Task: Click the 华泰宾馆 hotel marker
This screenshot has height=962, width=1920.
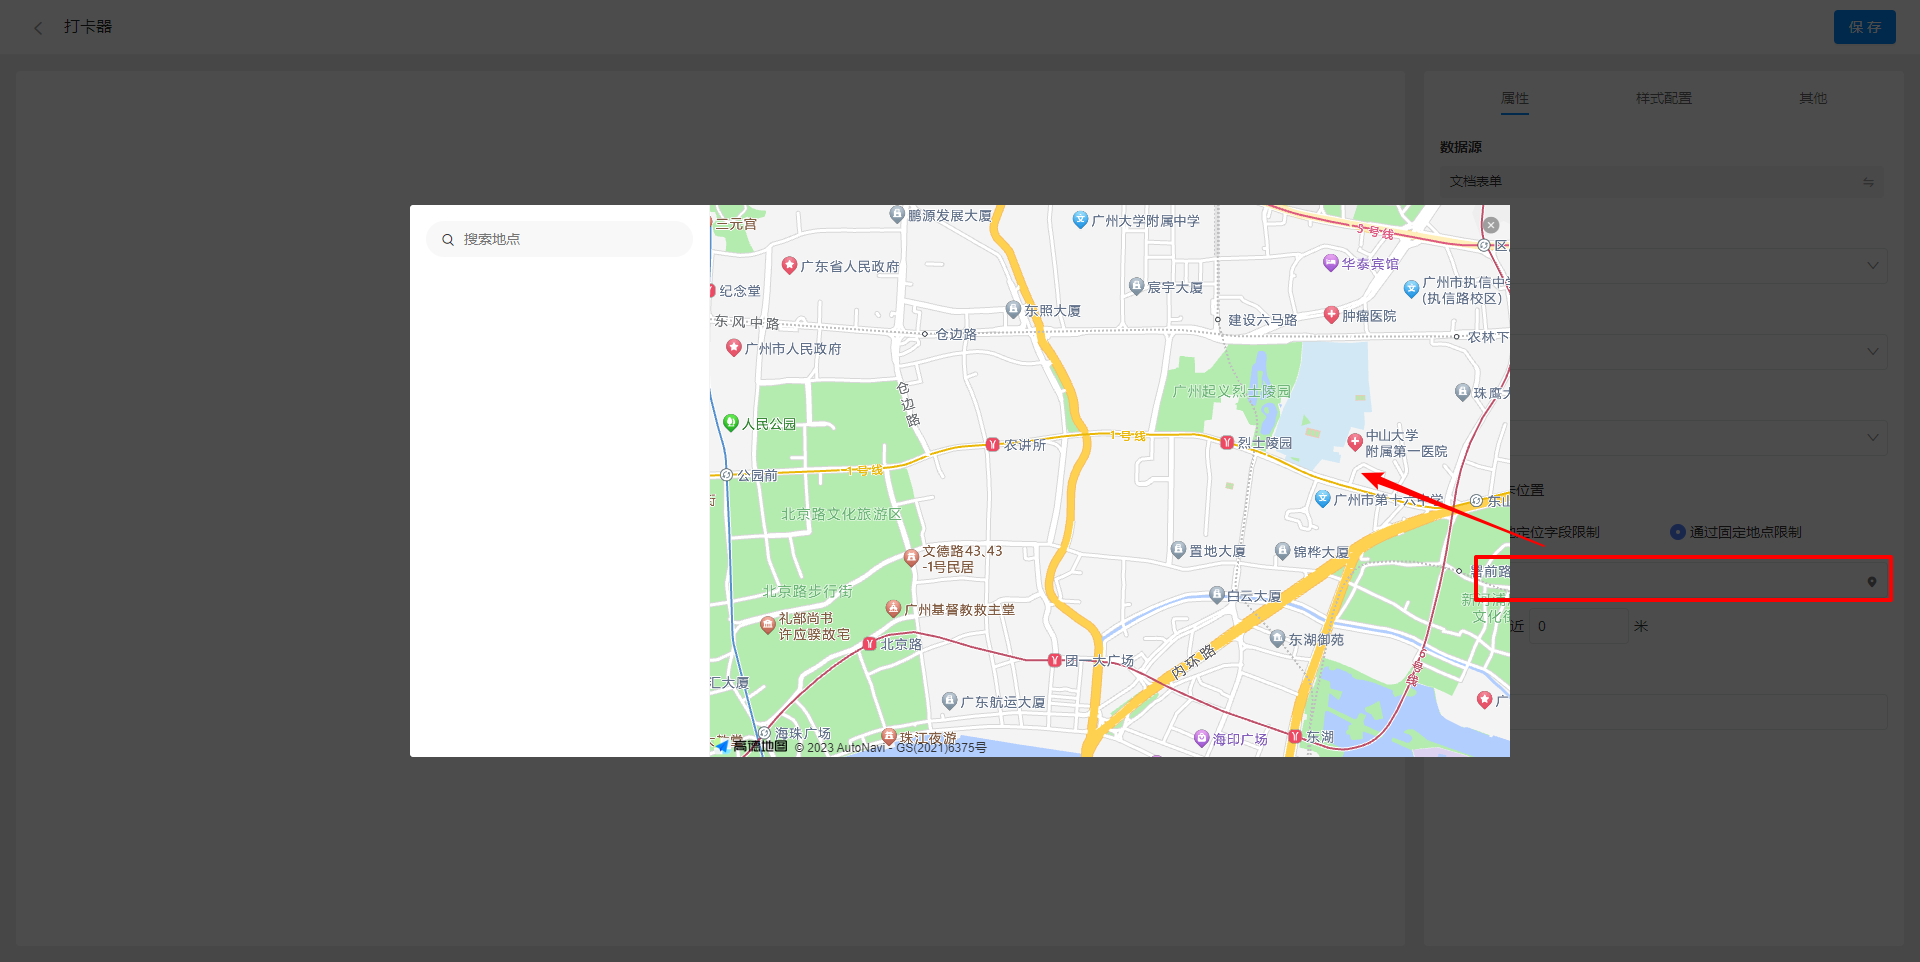Action: (x=1330, y=263)
